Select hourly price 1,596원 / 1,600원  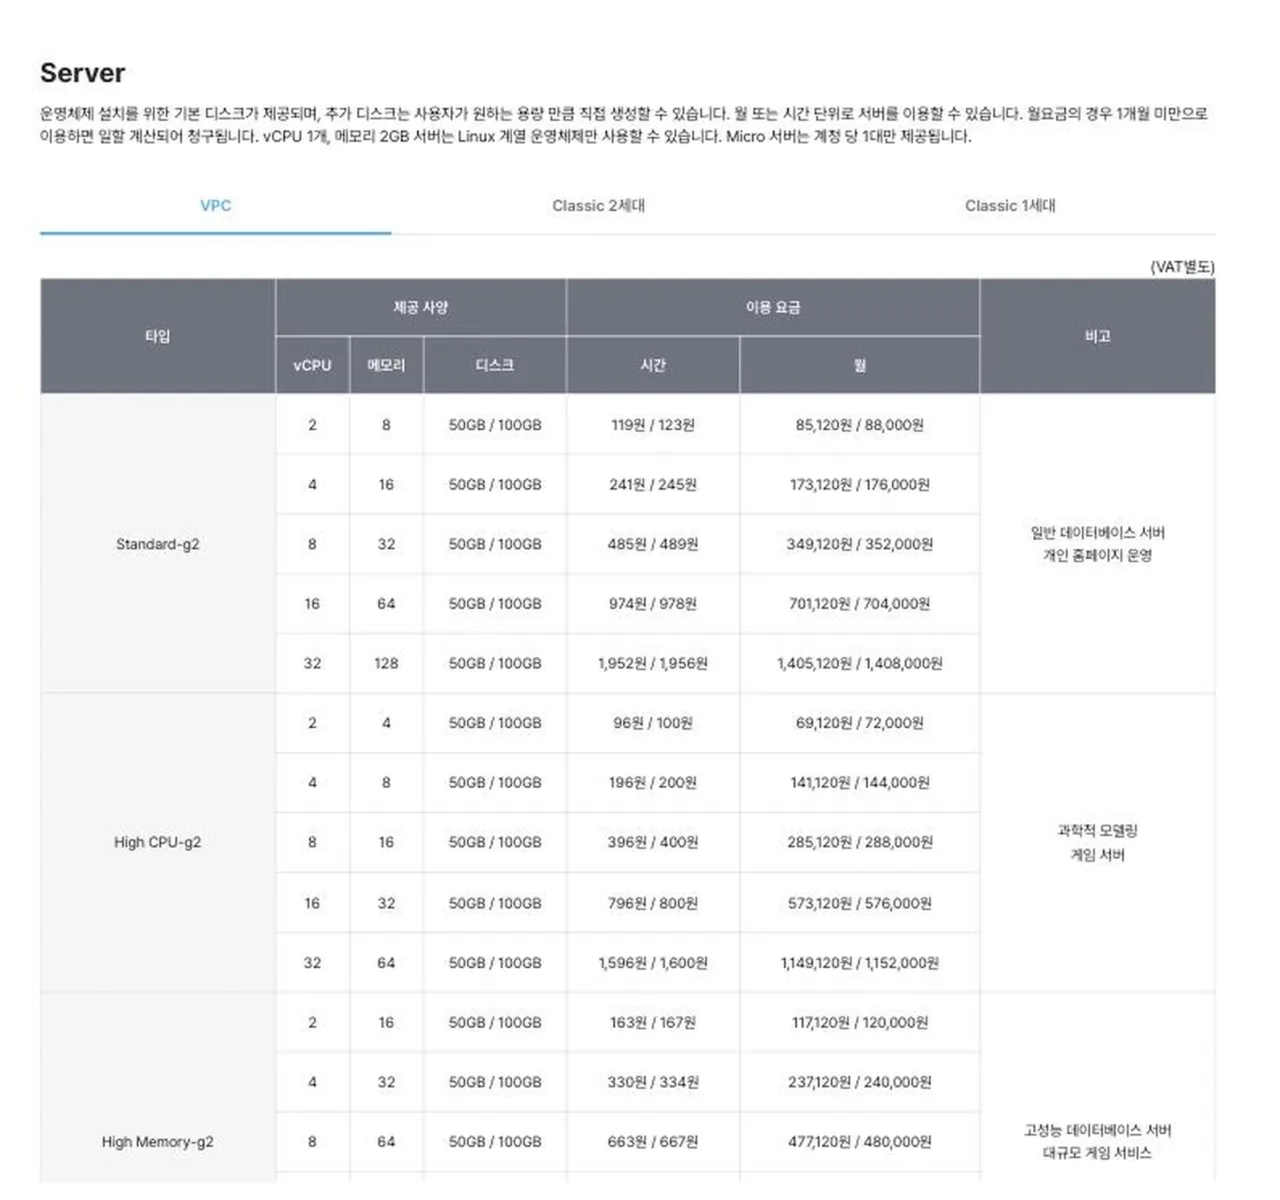(653, 963)
